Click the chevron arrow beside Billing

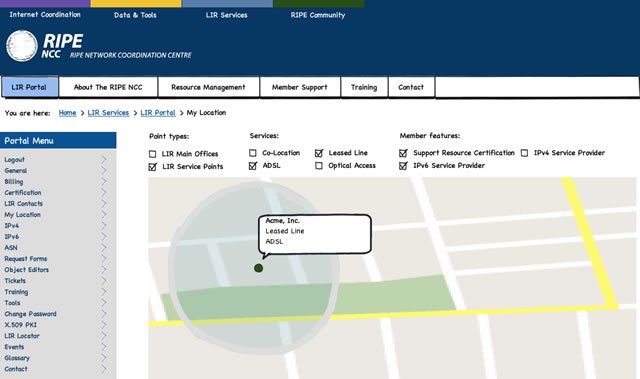(x=104, y=182)
